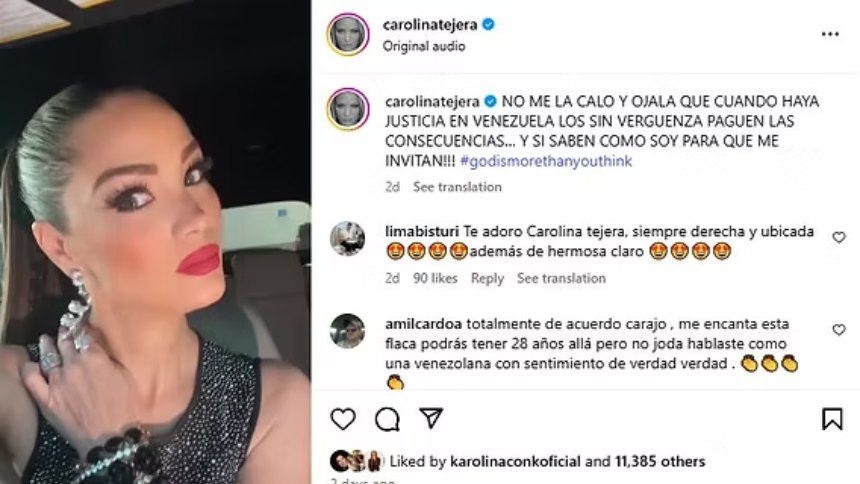Like amilcardoa's comment with its heart
860x484 pixels.
click(x=839, y=329)
